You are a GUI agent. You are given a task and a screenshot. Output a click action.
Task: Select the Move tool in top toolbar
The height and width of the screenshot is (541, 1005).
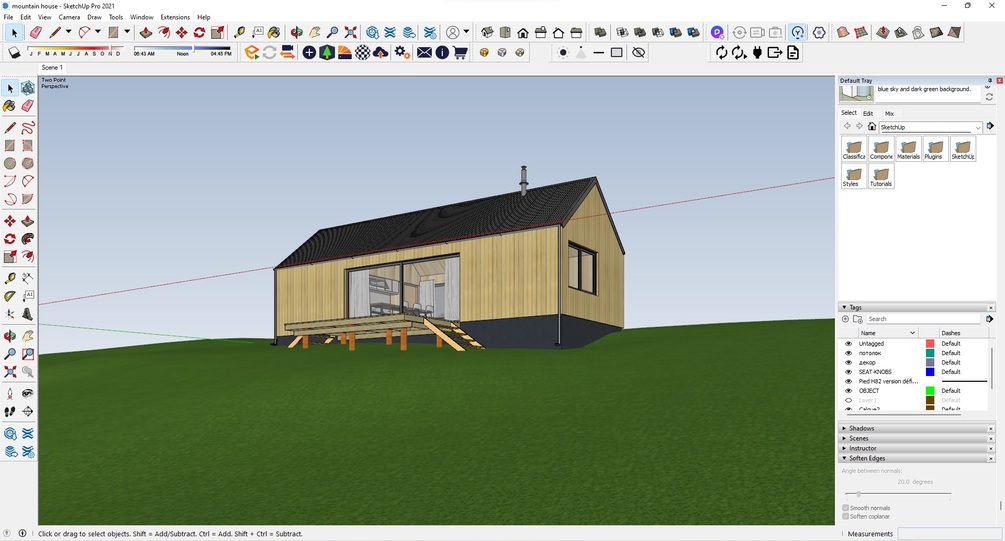pyautogui.click(x=181, y=32)
